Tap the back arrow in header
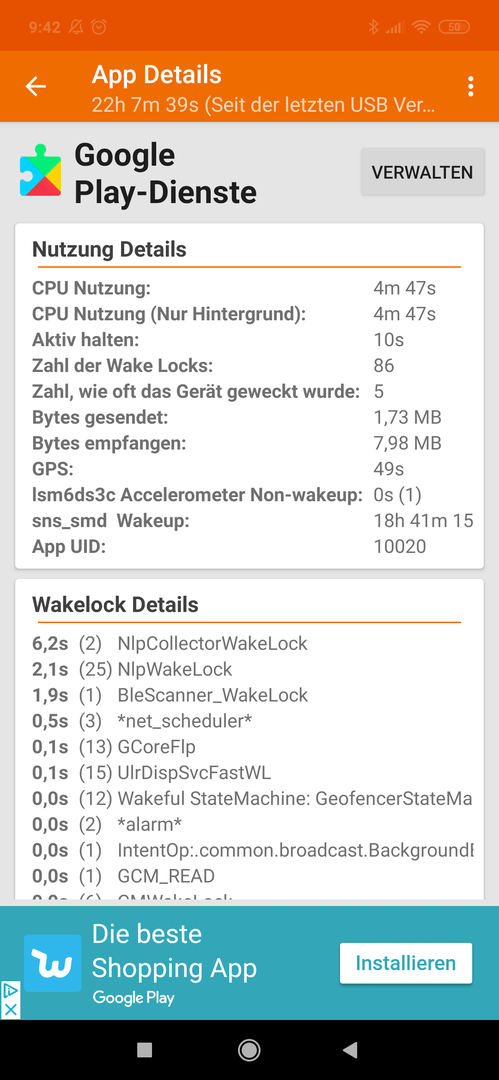This screenshot has height=1080, width=499. point(36,86)
